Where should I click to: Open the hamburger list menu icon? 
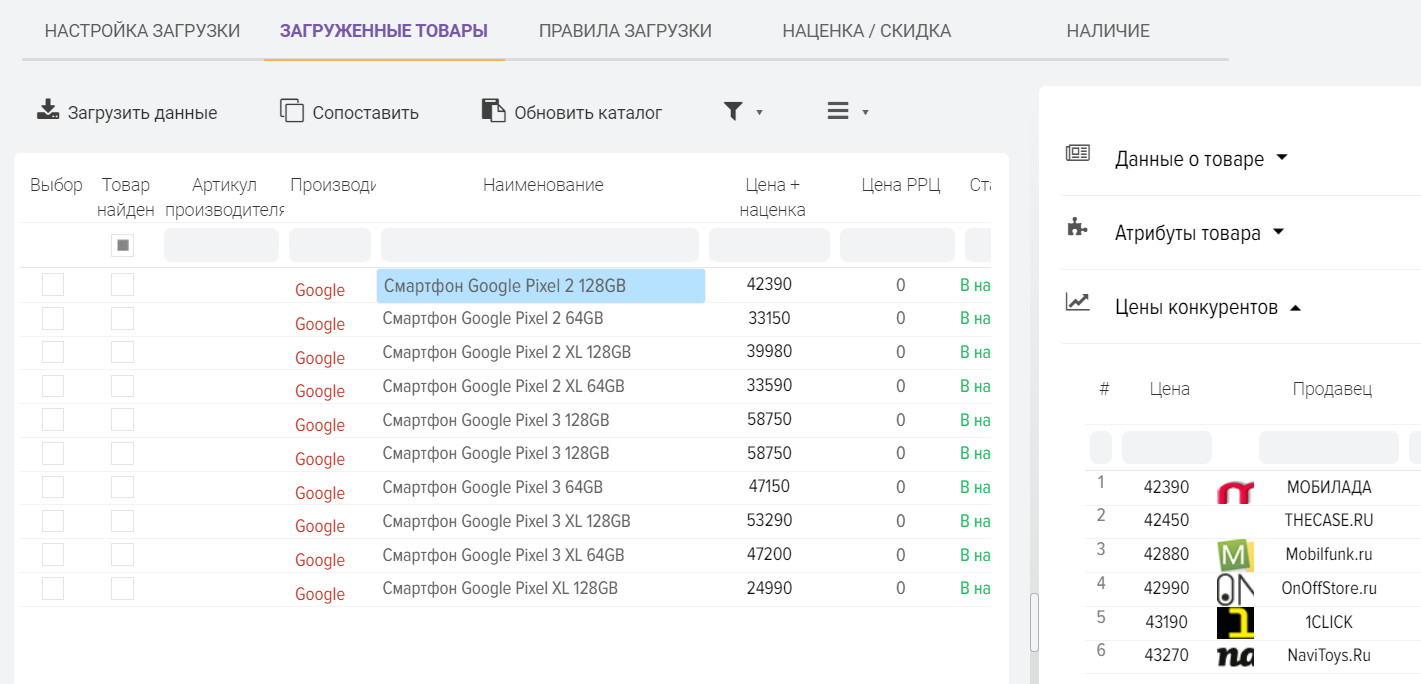coord(838,111)
